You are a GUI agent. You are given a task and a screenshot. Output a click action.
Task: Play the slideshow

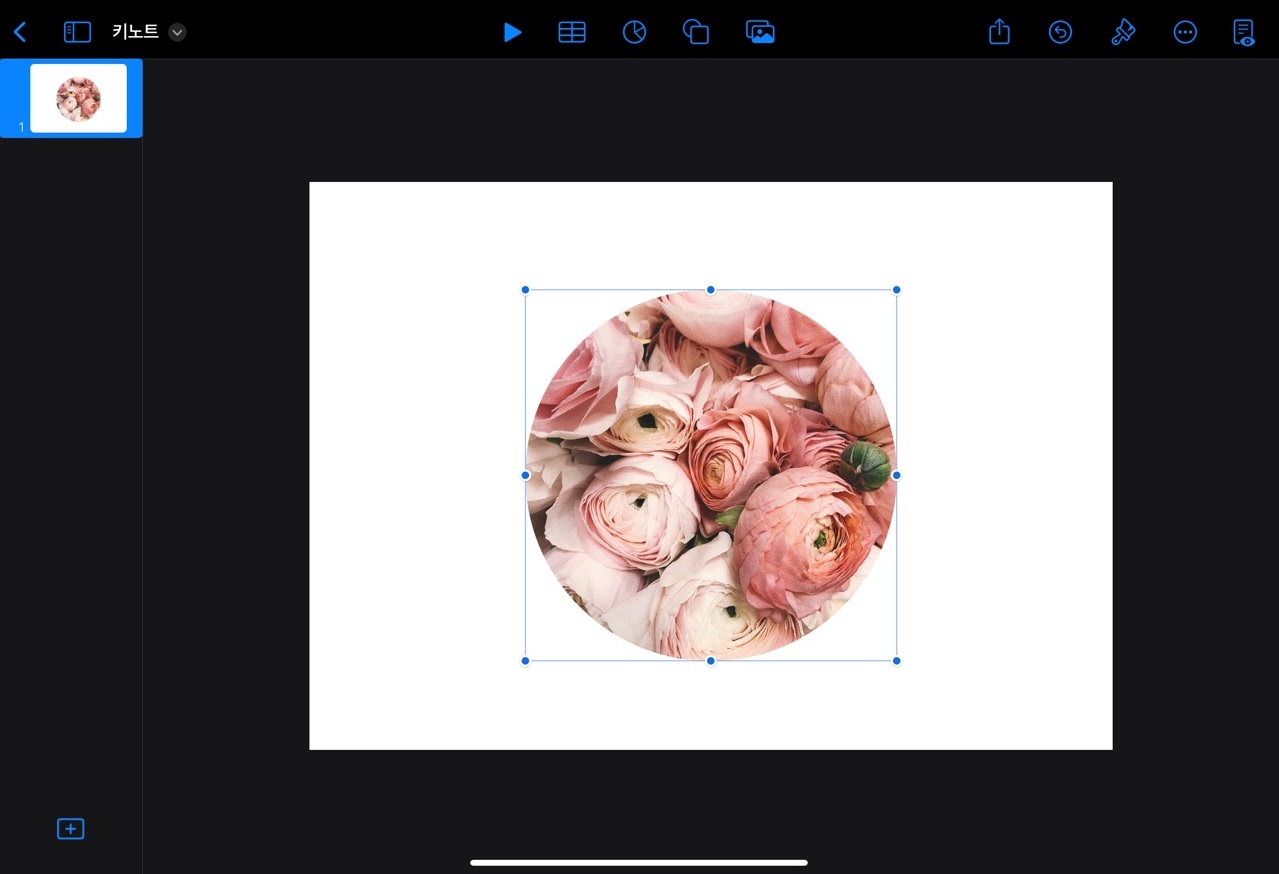click(x=512, y=32)
